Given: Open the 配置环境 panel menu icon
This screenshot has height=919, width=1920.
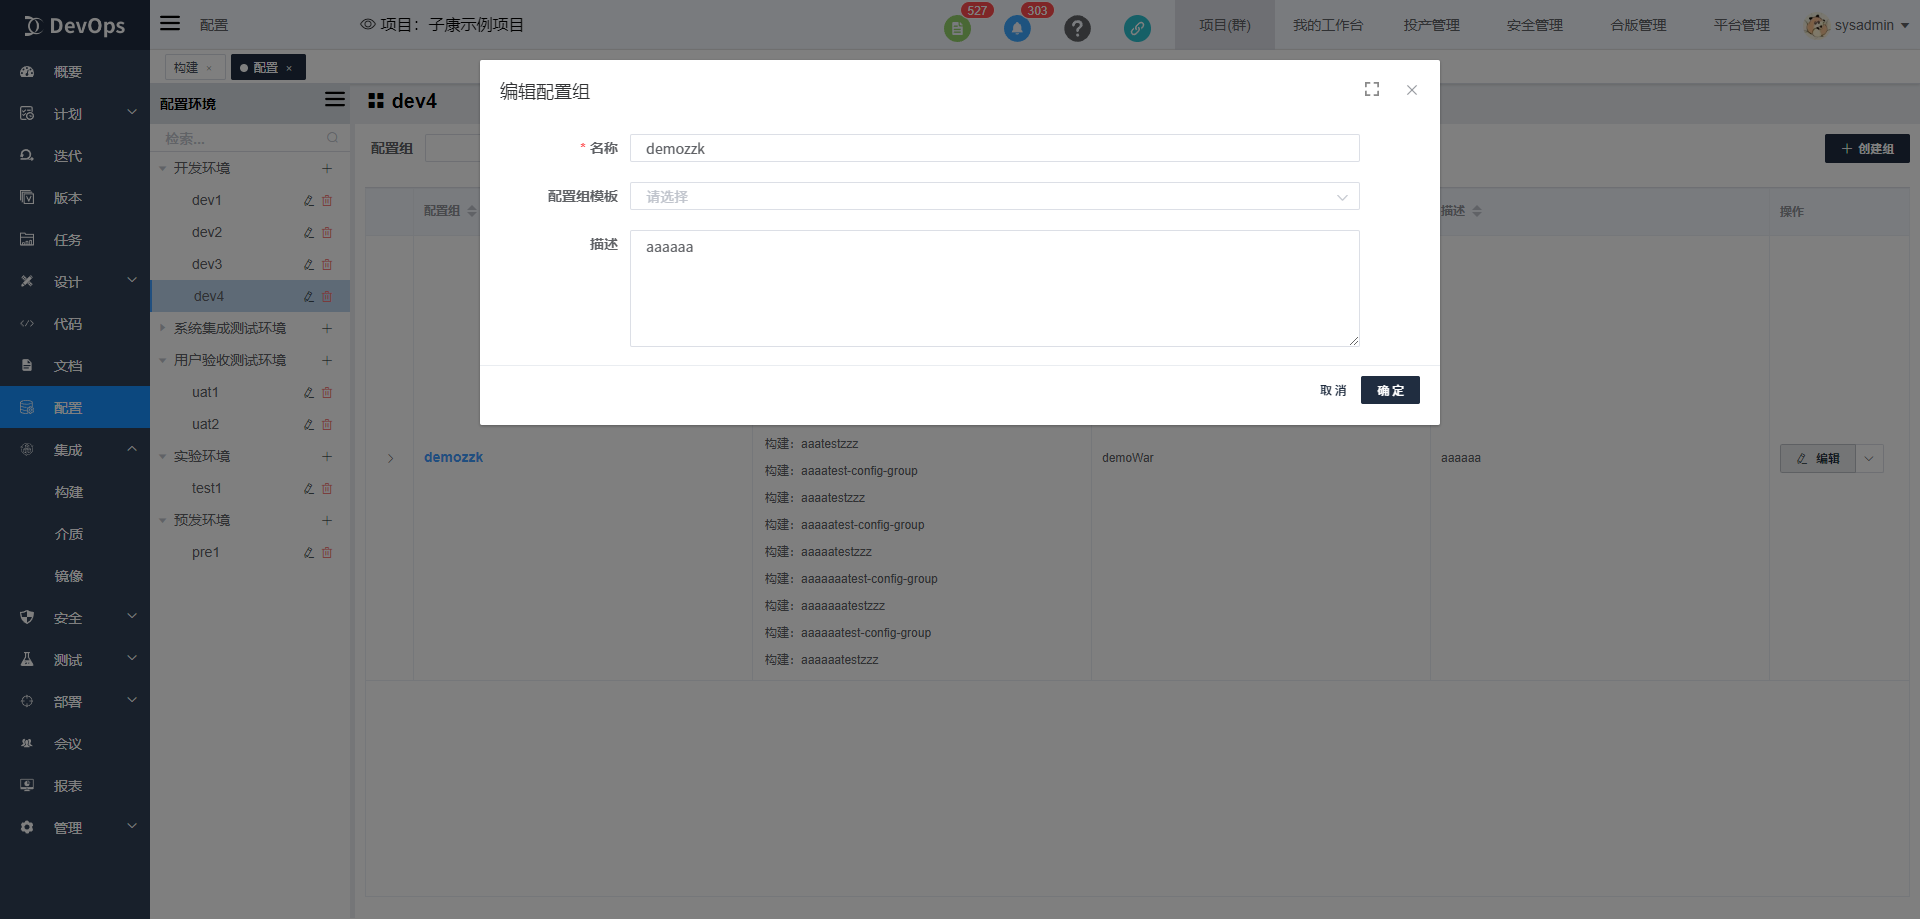Looking at the screenshot, I should pos(335,100).
